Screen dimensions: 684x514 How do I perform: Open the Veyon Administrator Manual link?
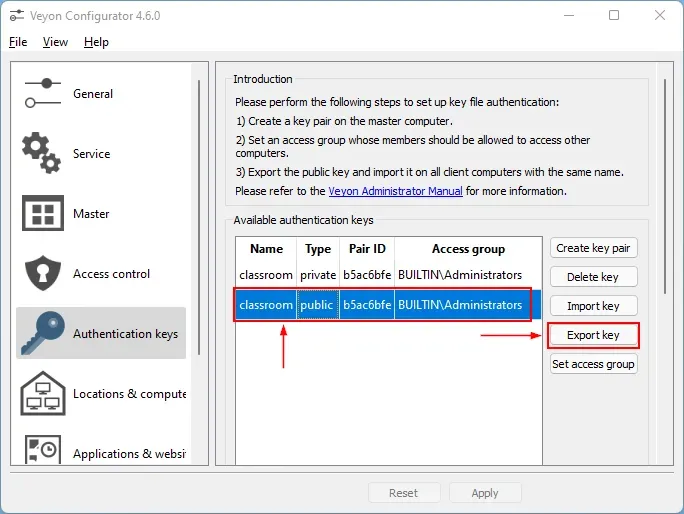point(396,191)
